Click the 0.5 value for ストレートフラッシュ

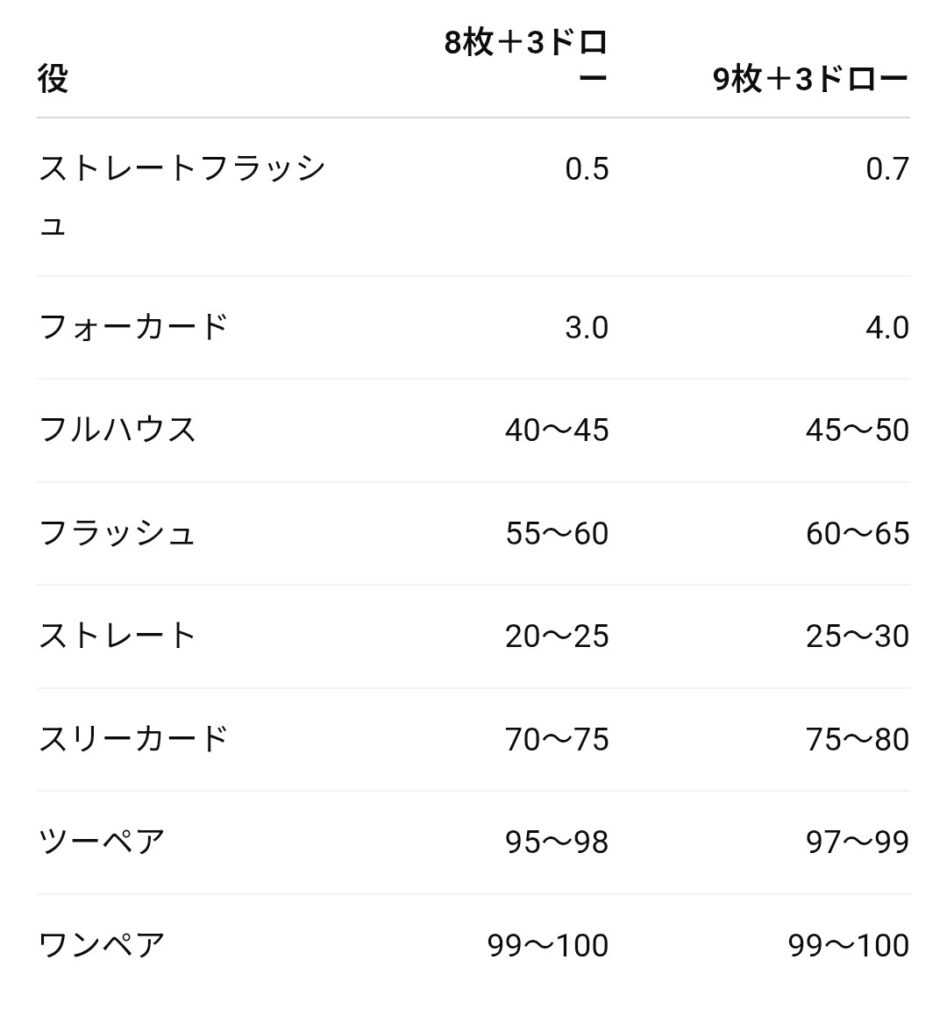[x=586, y=169]
